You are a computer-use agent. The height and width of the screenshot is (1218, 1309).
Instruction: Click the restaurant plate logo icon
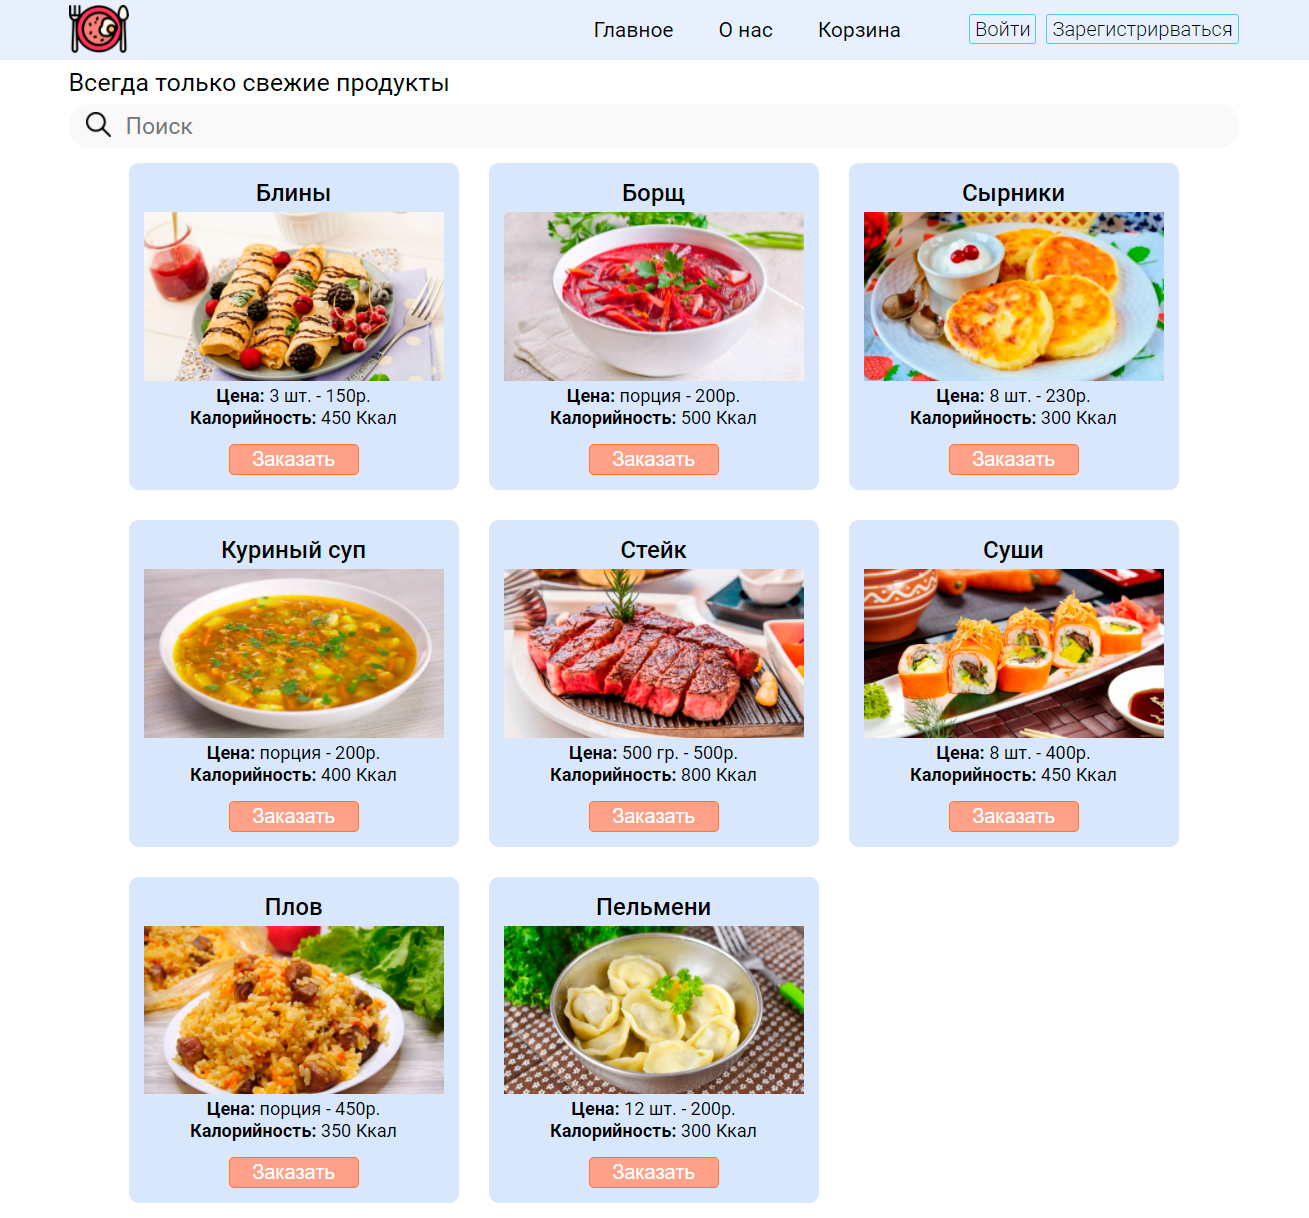tap(99, 29)
